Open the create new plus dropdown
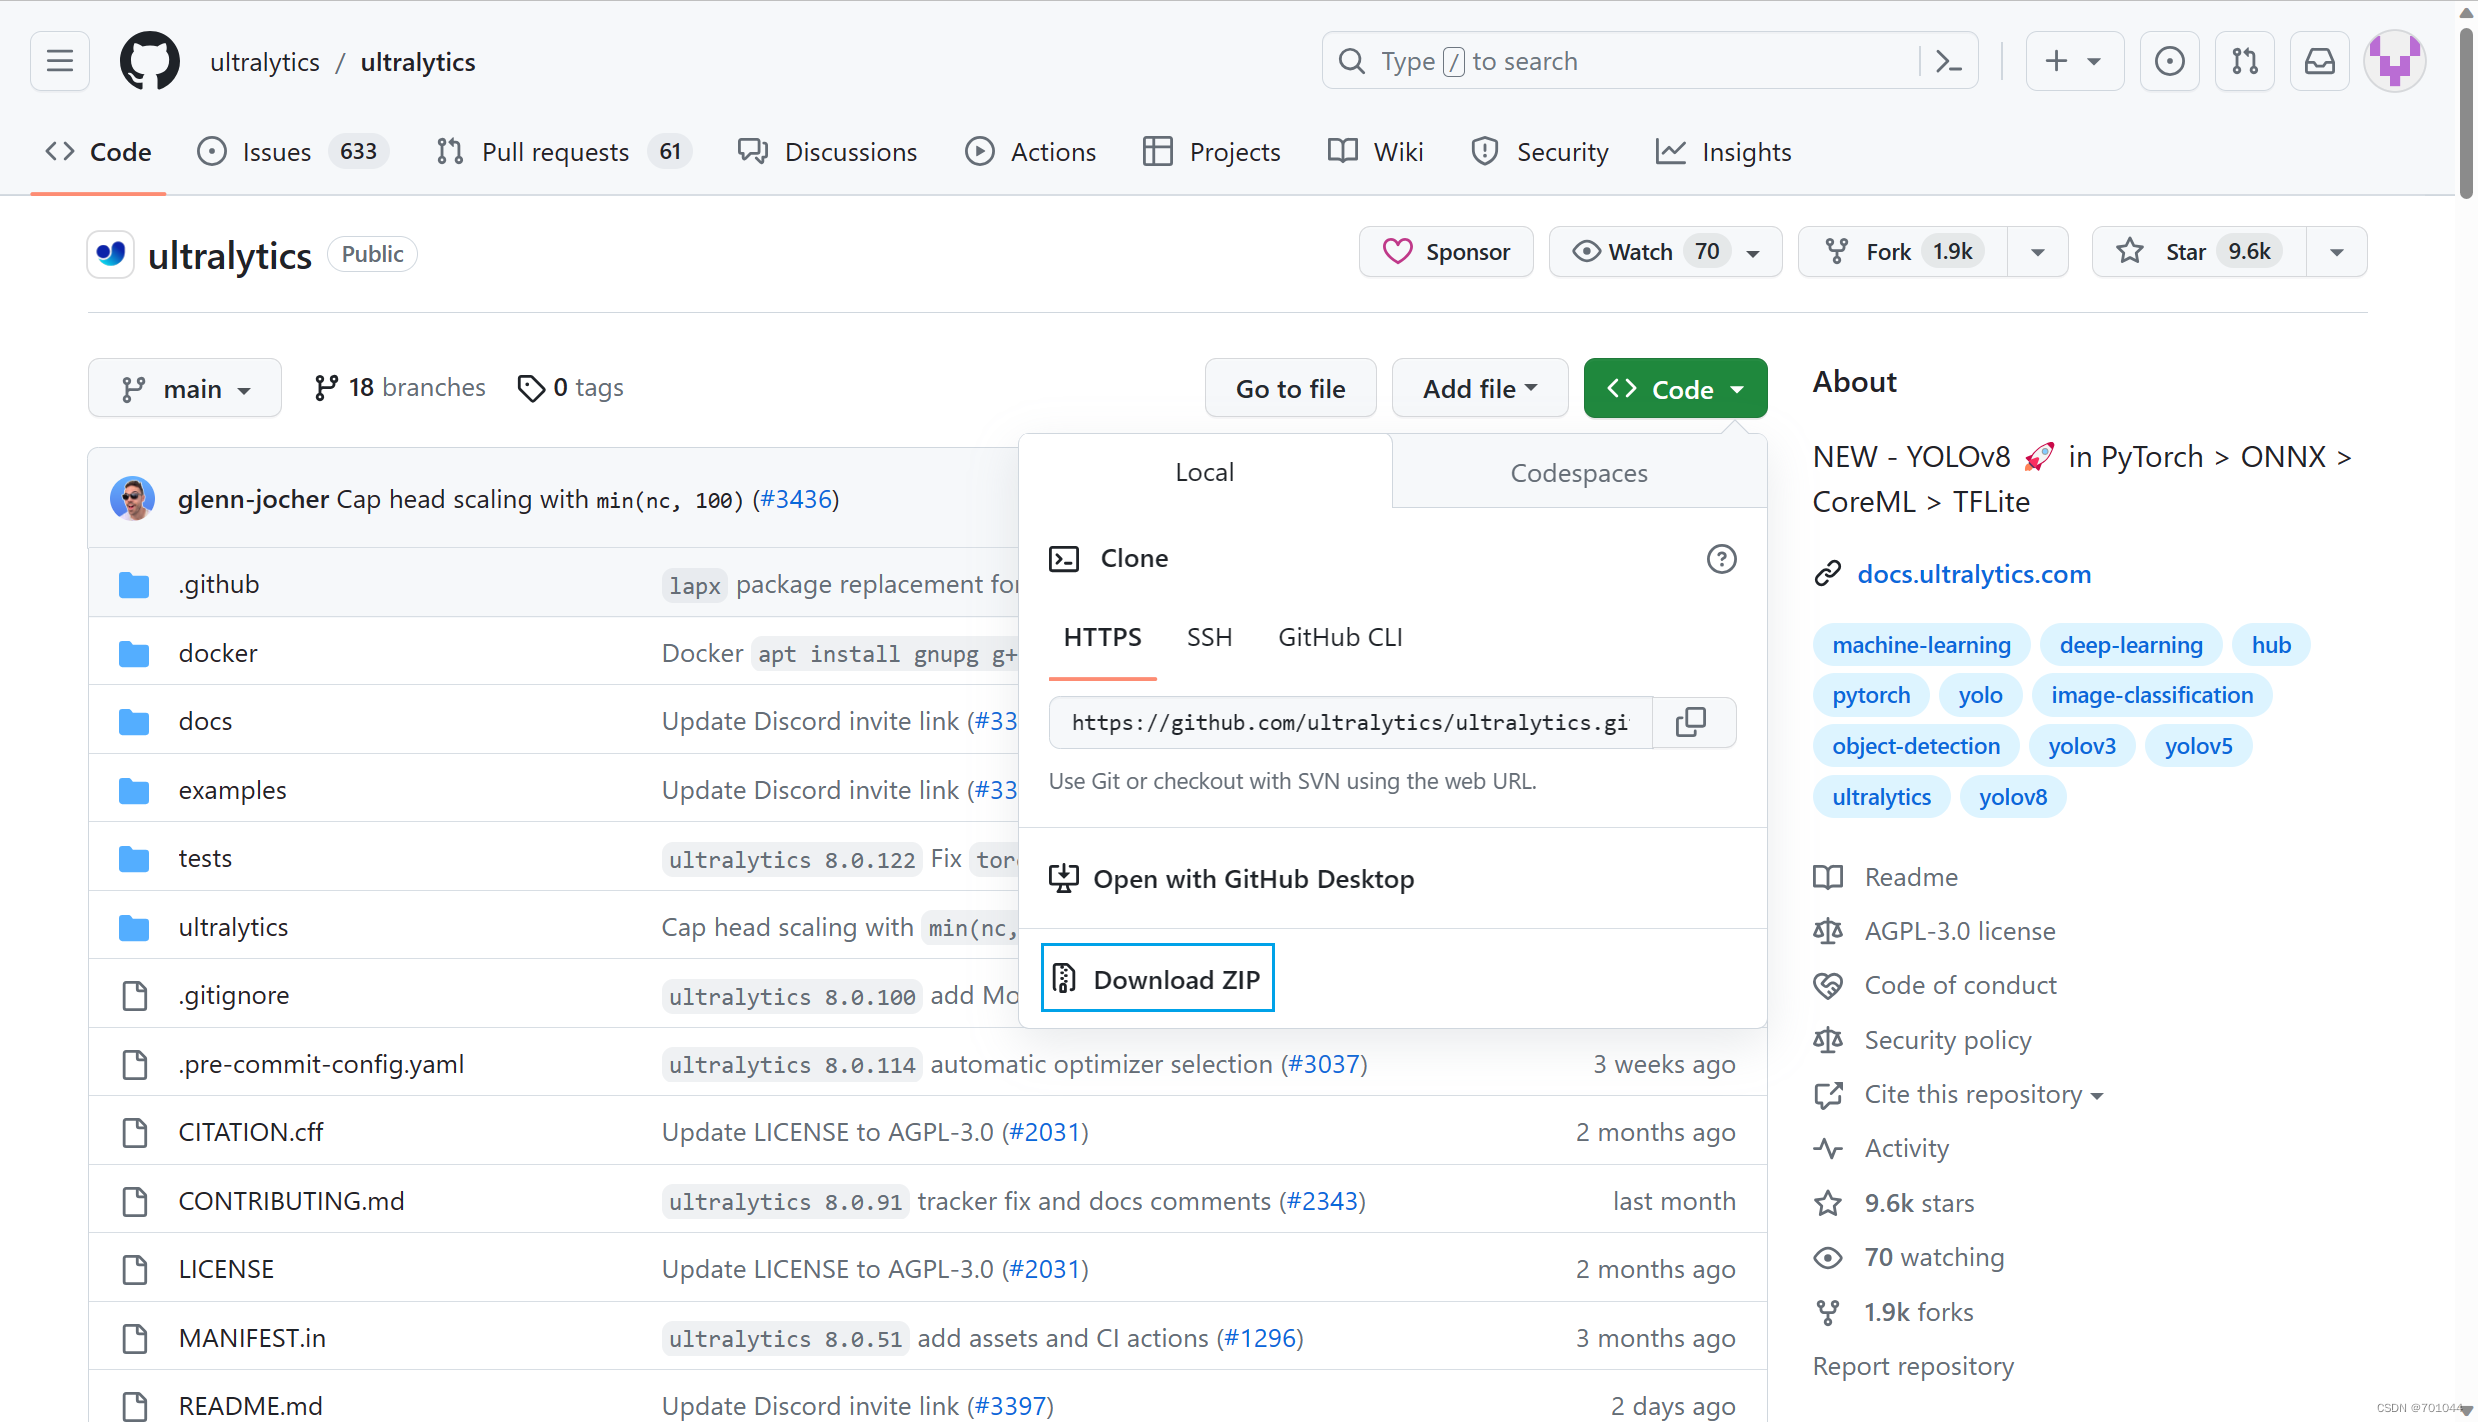 pyautogui.click(x=2075, y=61)
